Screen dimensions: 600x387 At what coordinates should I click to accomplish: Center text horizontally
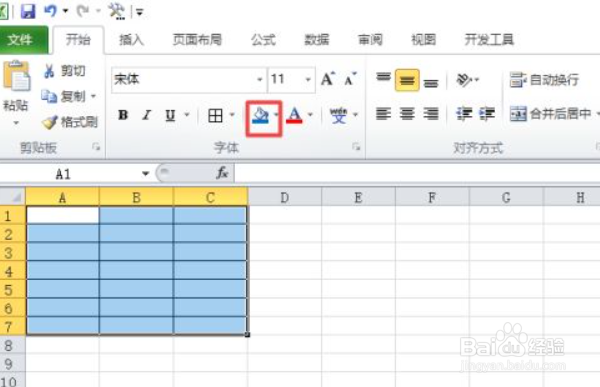[x=407, y=114]
